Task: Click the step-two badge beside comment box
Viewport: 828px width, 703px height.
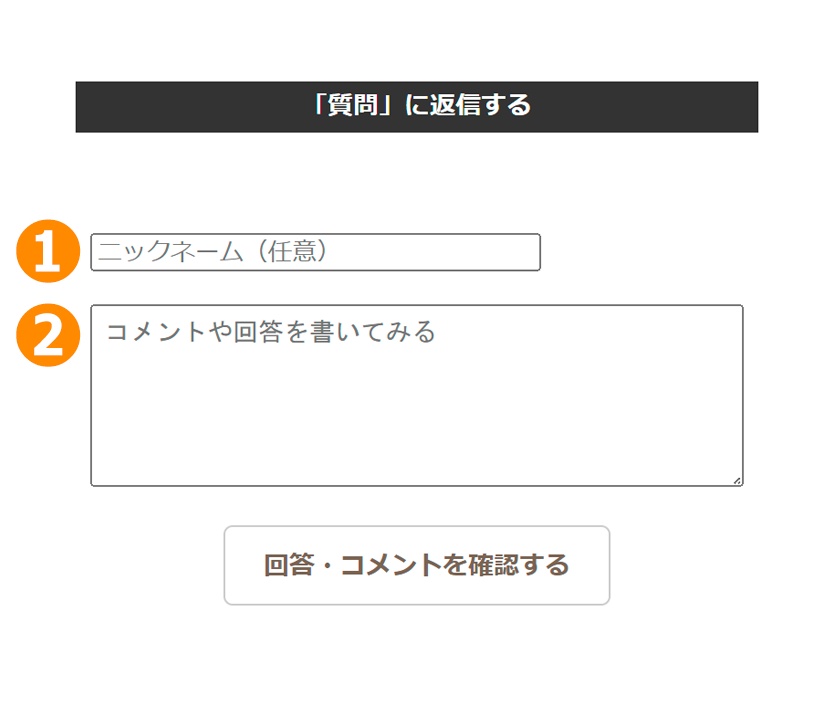Action: point(48,335)
